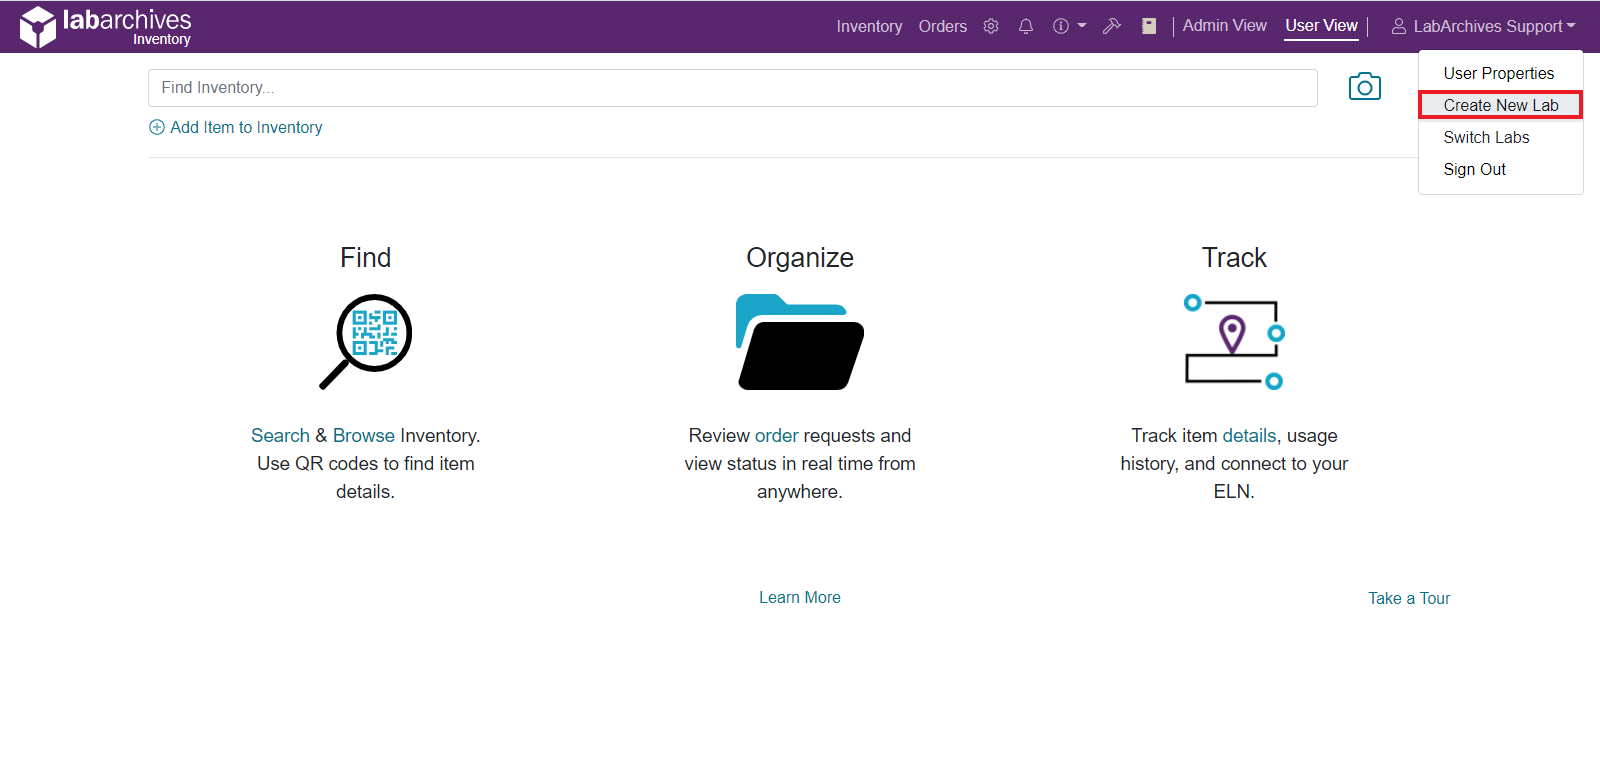Click Add Item to Inventory link
This screenshot has height=778, width=1600.
click(246, 127)
